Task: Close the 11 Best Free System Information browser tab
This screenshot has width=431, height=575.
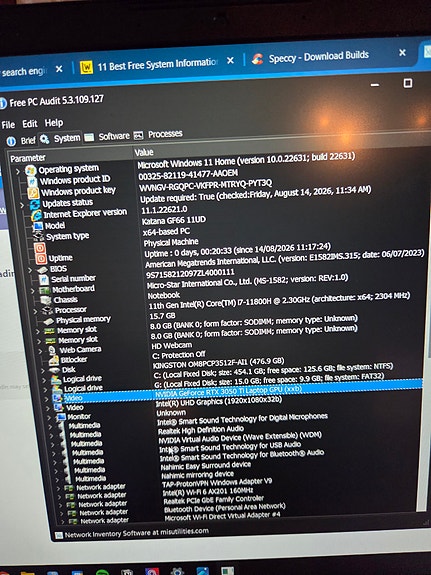Action: pos(230,61)
